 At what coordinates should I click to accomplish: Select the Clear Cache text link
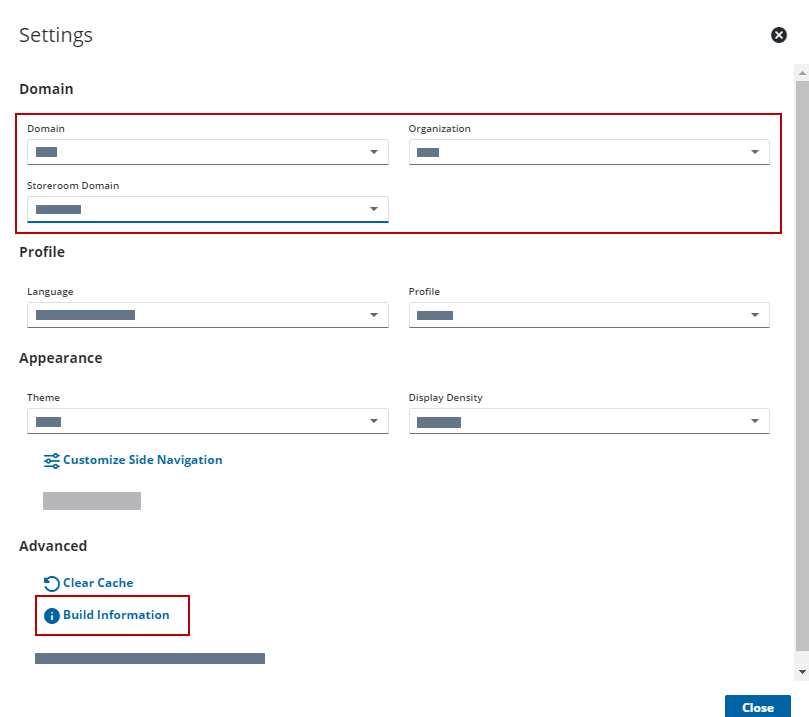(98, 583)
